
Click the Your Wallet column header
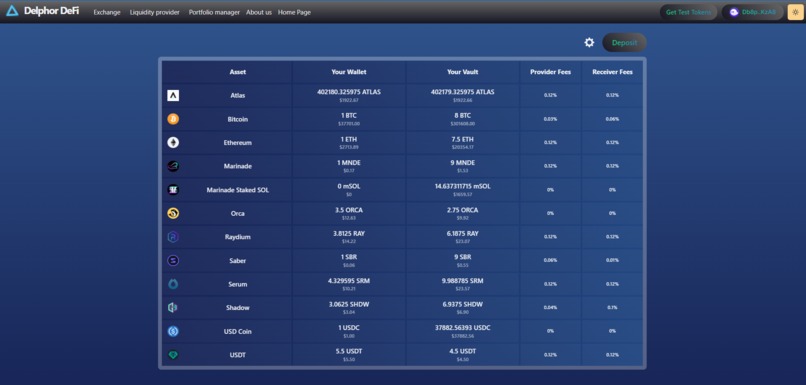[x=349, y=72]
